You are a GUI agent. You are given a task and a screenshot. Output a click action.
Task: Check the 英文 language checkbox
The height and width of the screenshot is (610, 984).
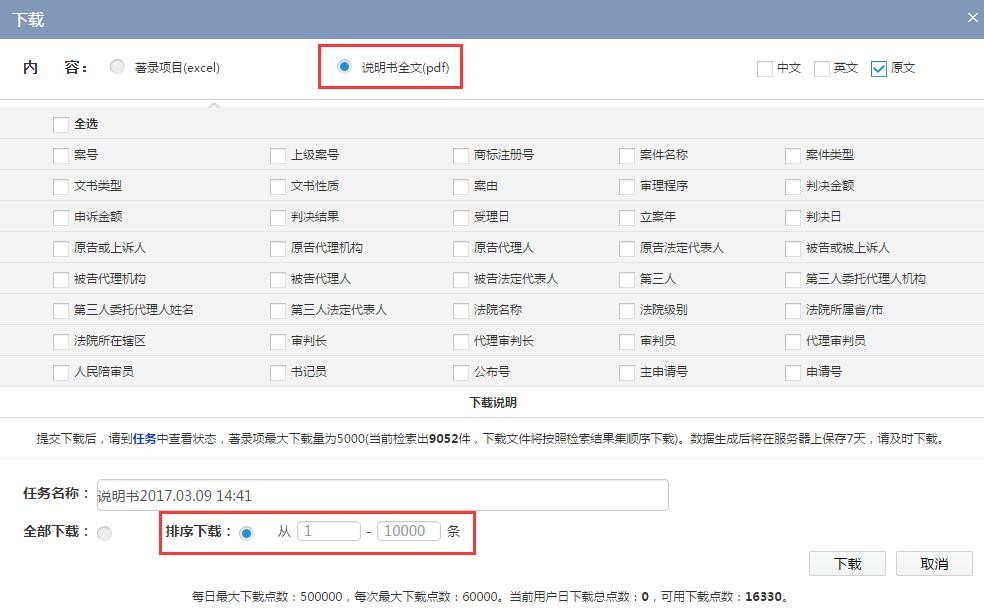point(822,68)
